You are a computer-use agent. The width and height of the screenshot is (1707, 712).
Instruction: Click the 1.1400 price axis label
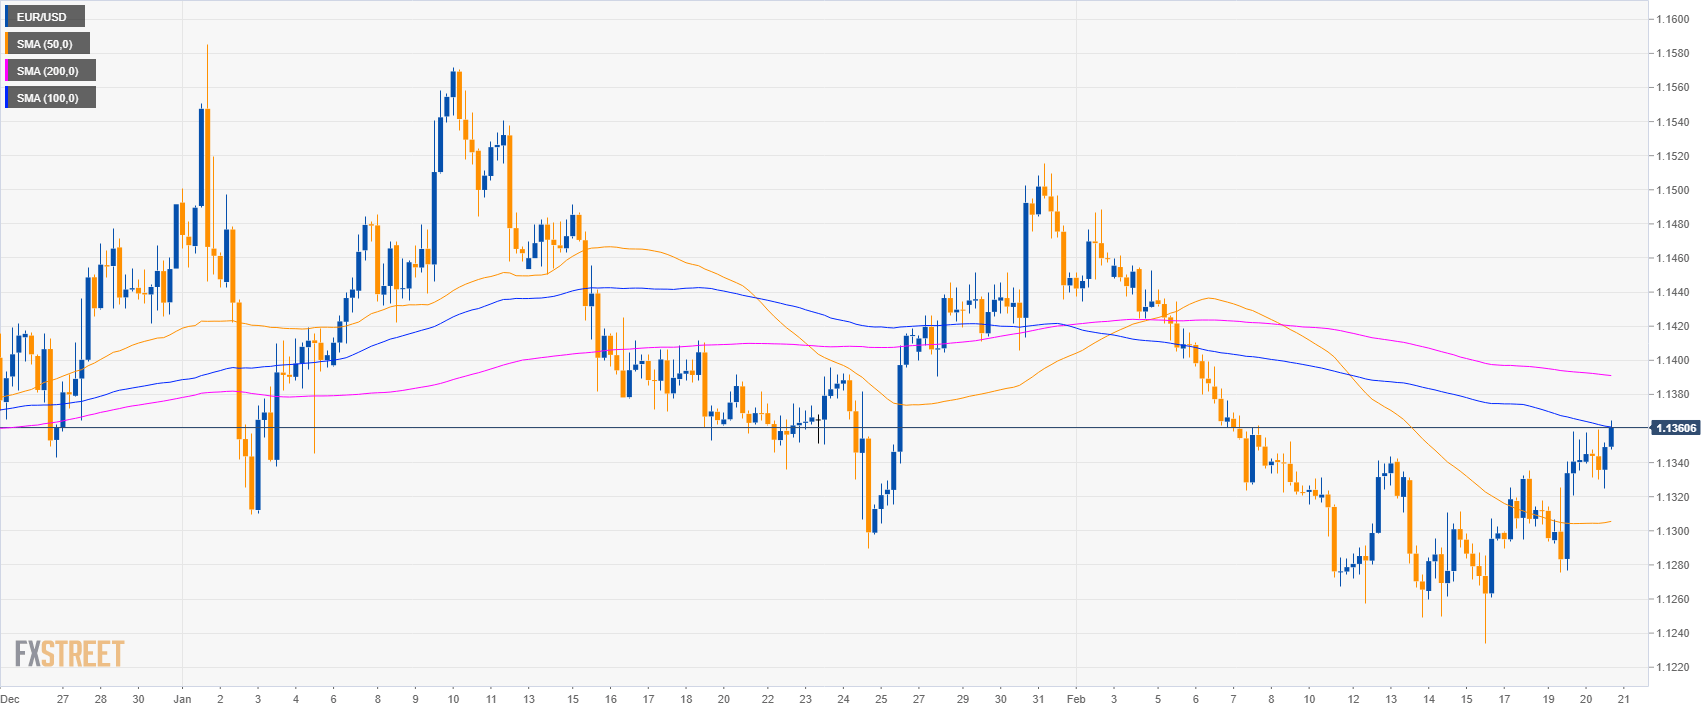coord(1671,360)
